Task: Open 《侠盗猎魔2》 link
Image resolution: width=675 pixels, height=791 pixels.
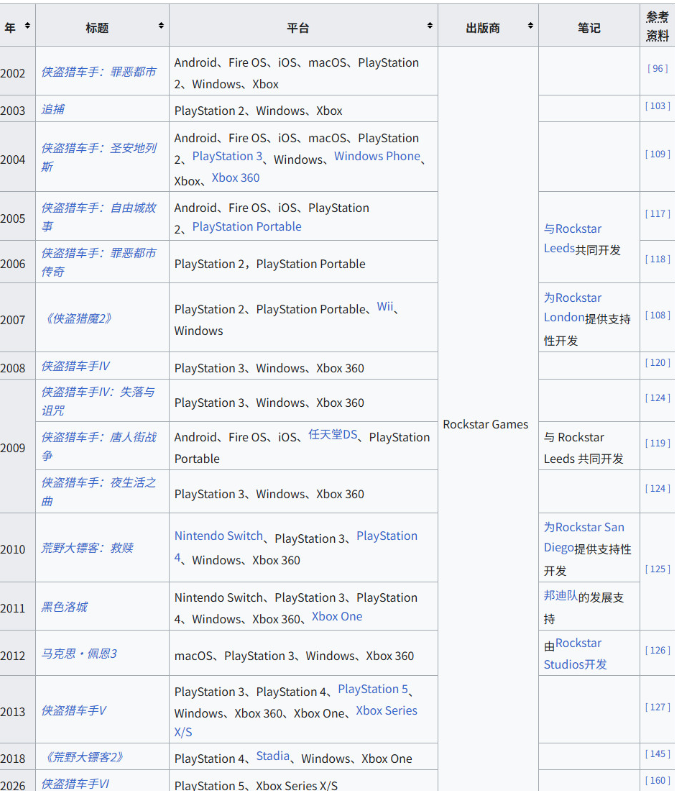Action: pyautogui.click(x=78, y=319)
